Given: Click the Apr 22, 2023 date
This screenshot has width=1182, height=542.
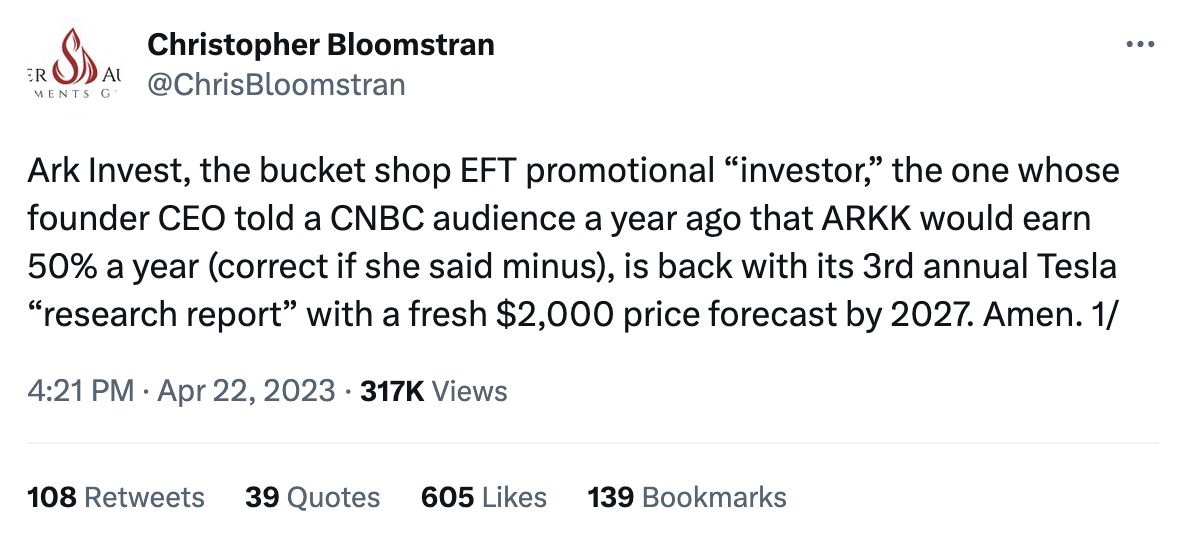Looking at the screenshot, I should pos(246,391).
